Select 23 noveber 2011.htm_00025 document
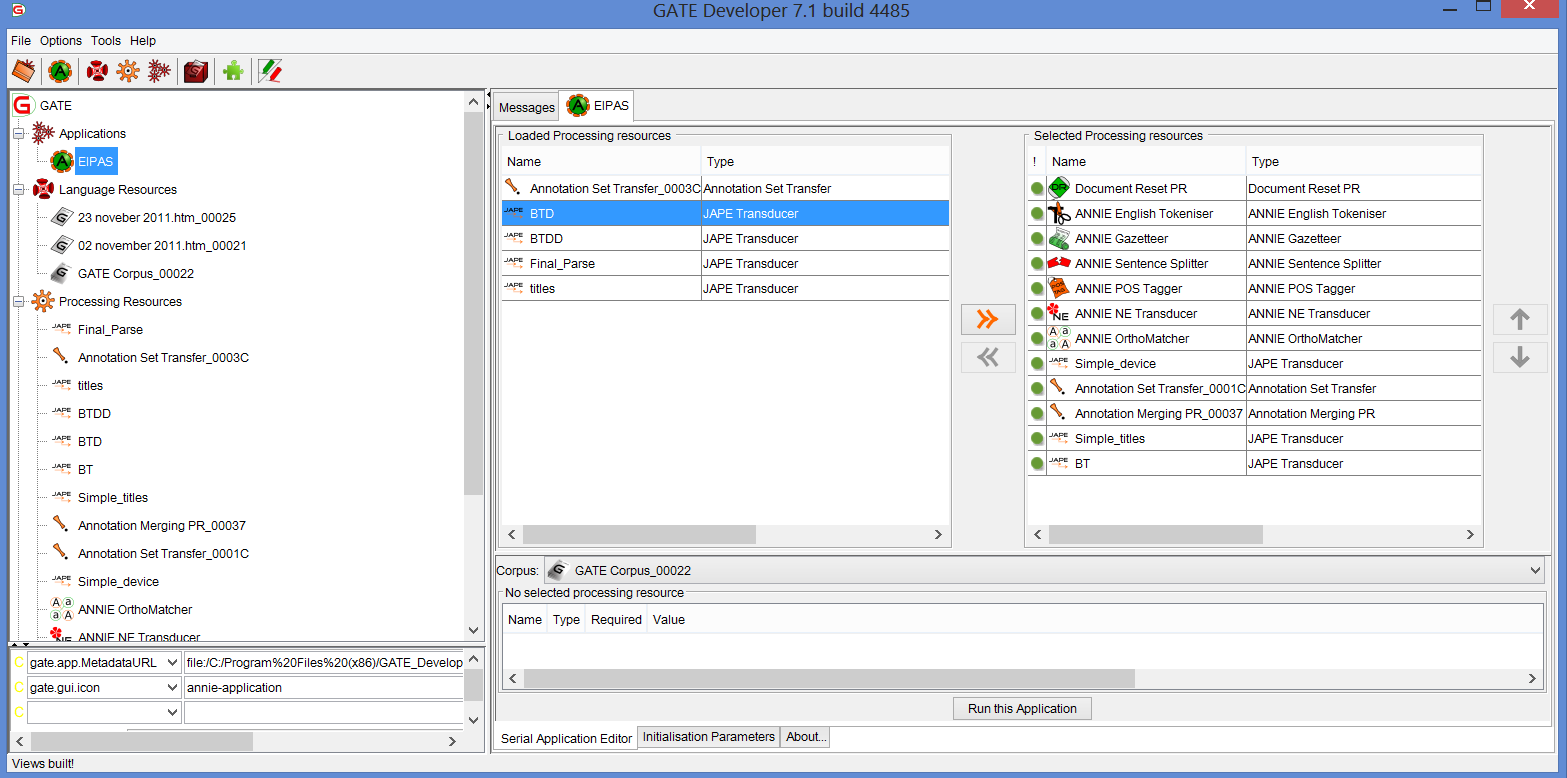The height and width of the screenshot is (778, 1567). [x=156, y=217]
